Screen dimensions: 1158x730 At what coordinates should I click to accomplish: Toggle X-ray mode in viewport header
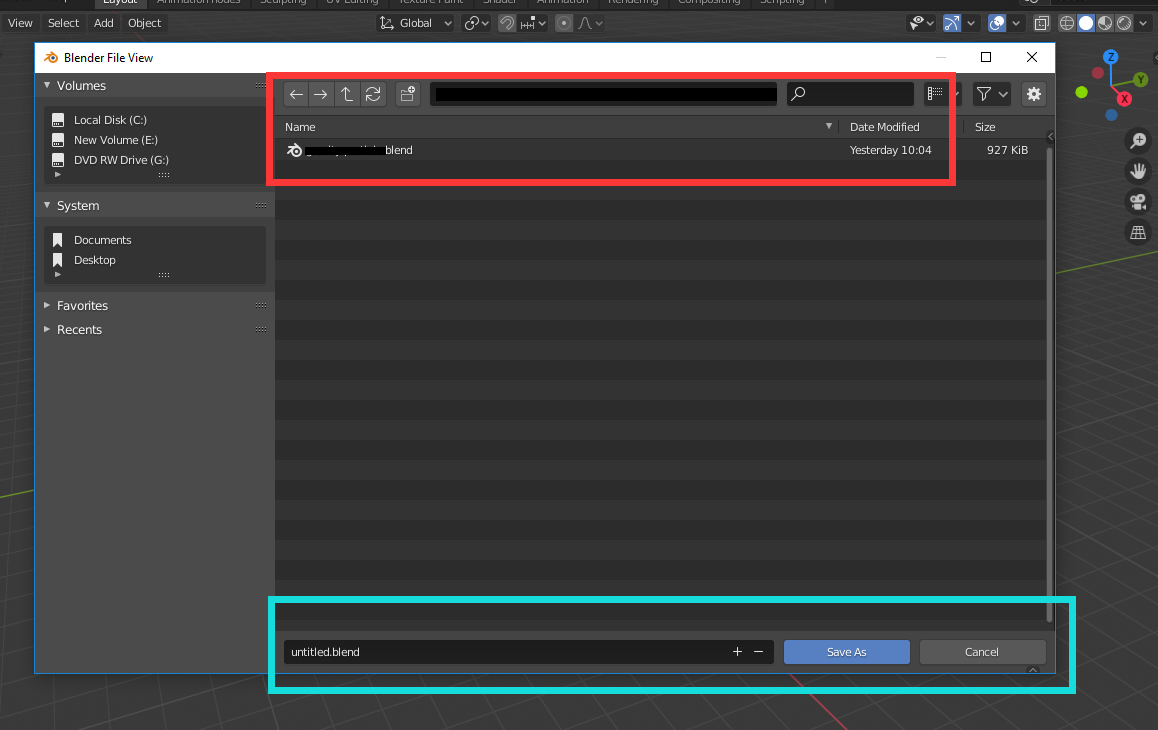click(1041, 23)
